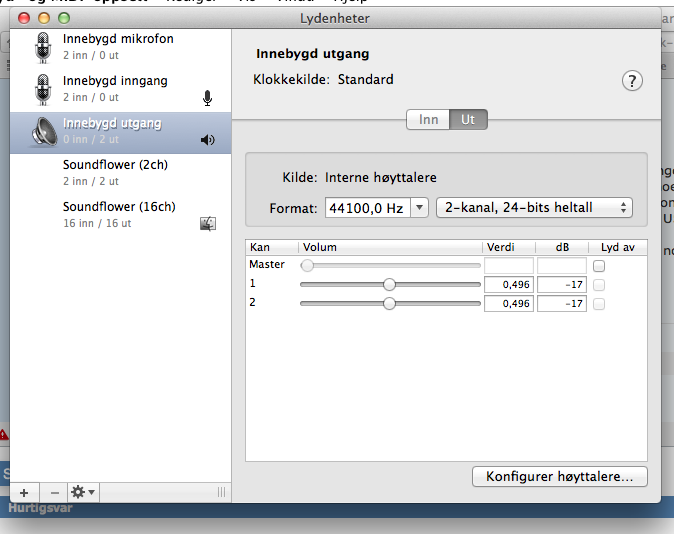Select Innebygd mikrofon in device list

[x=120, y=47]
